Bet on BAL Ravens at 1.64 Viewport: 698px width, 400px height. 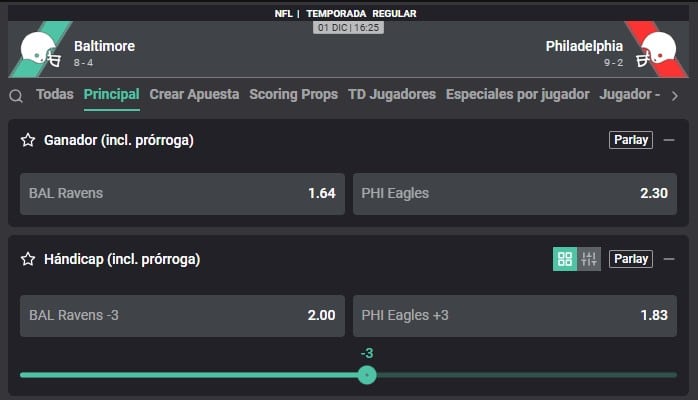(182, 193)
